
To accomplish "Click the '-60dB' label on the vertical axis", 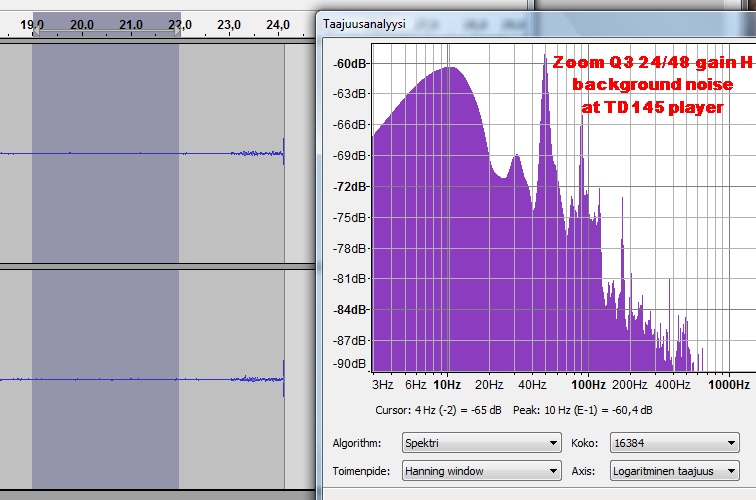I will click(350, 64).
